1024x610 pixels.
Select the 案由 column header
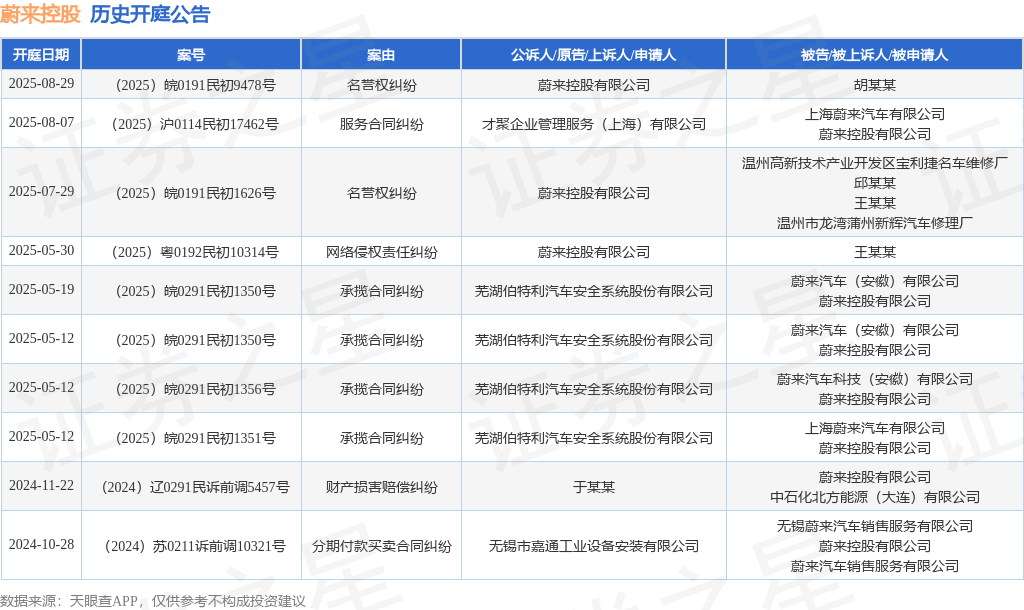coord(381,55)
